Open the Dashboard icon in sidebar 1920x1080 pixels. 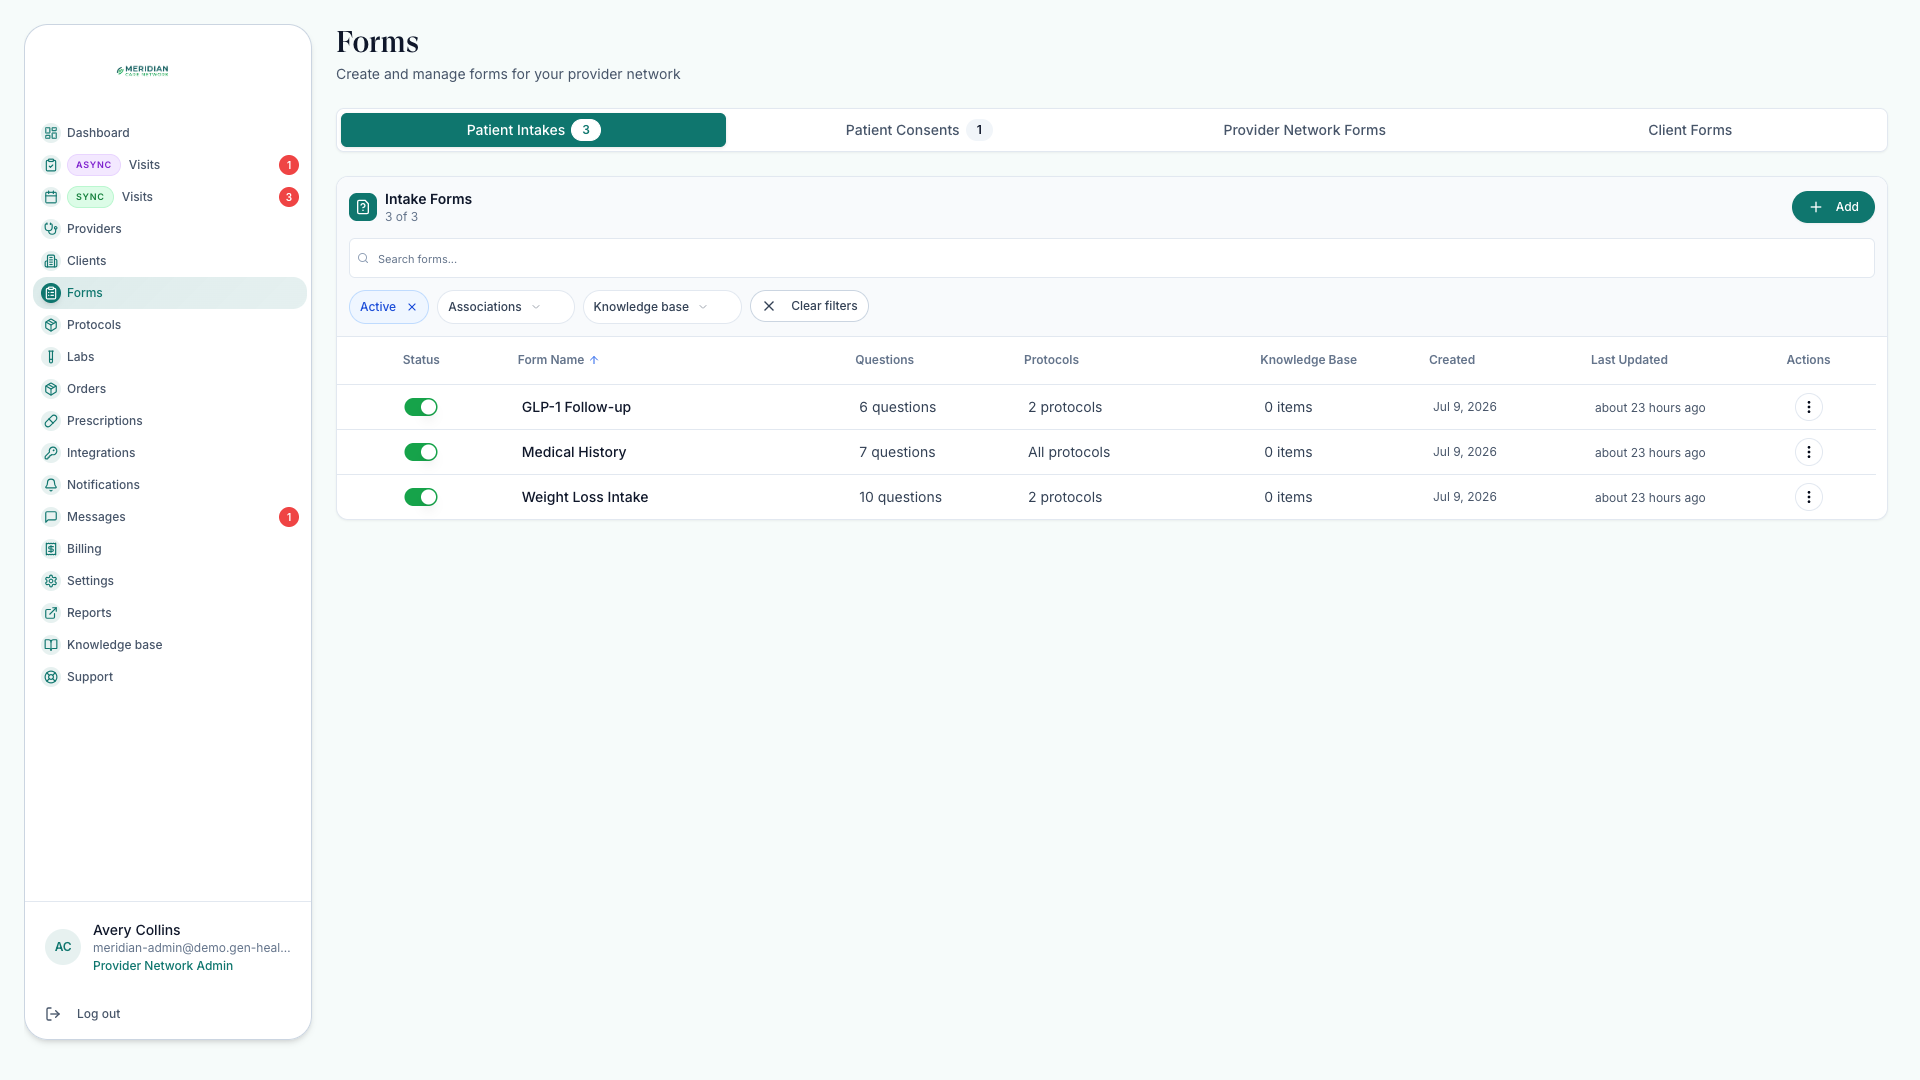click(x=51, y=133)
